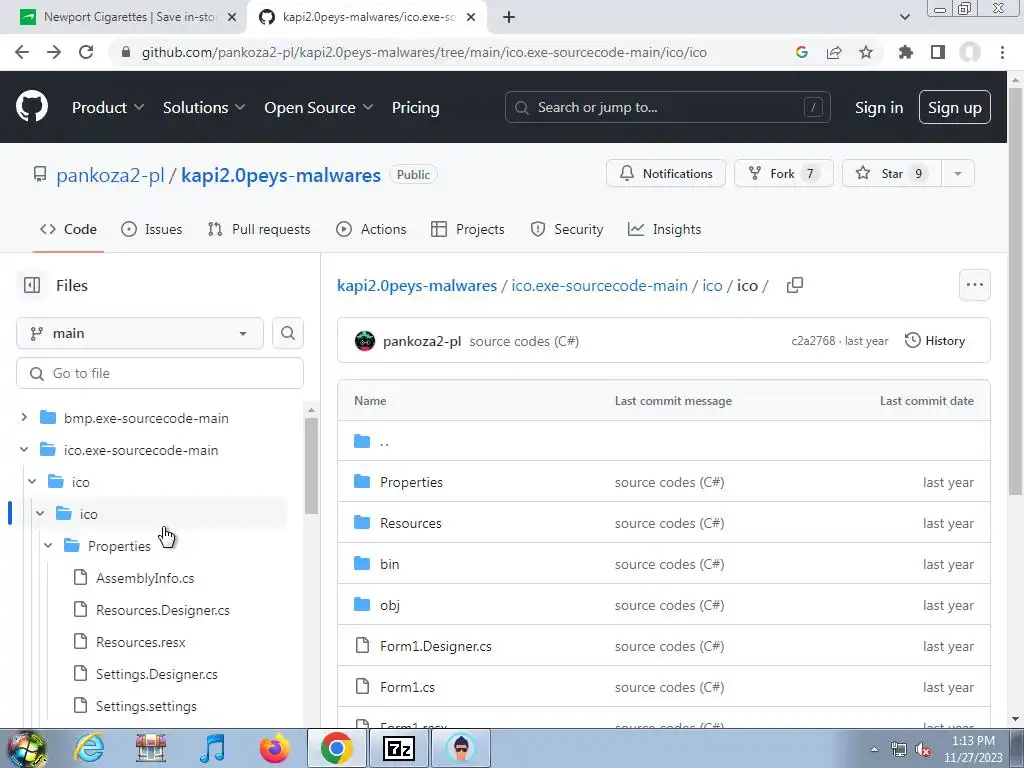Switch to the Actions tab
This screenshot has width=1024, height=768.
point(371,229)
